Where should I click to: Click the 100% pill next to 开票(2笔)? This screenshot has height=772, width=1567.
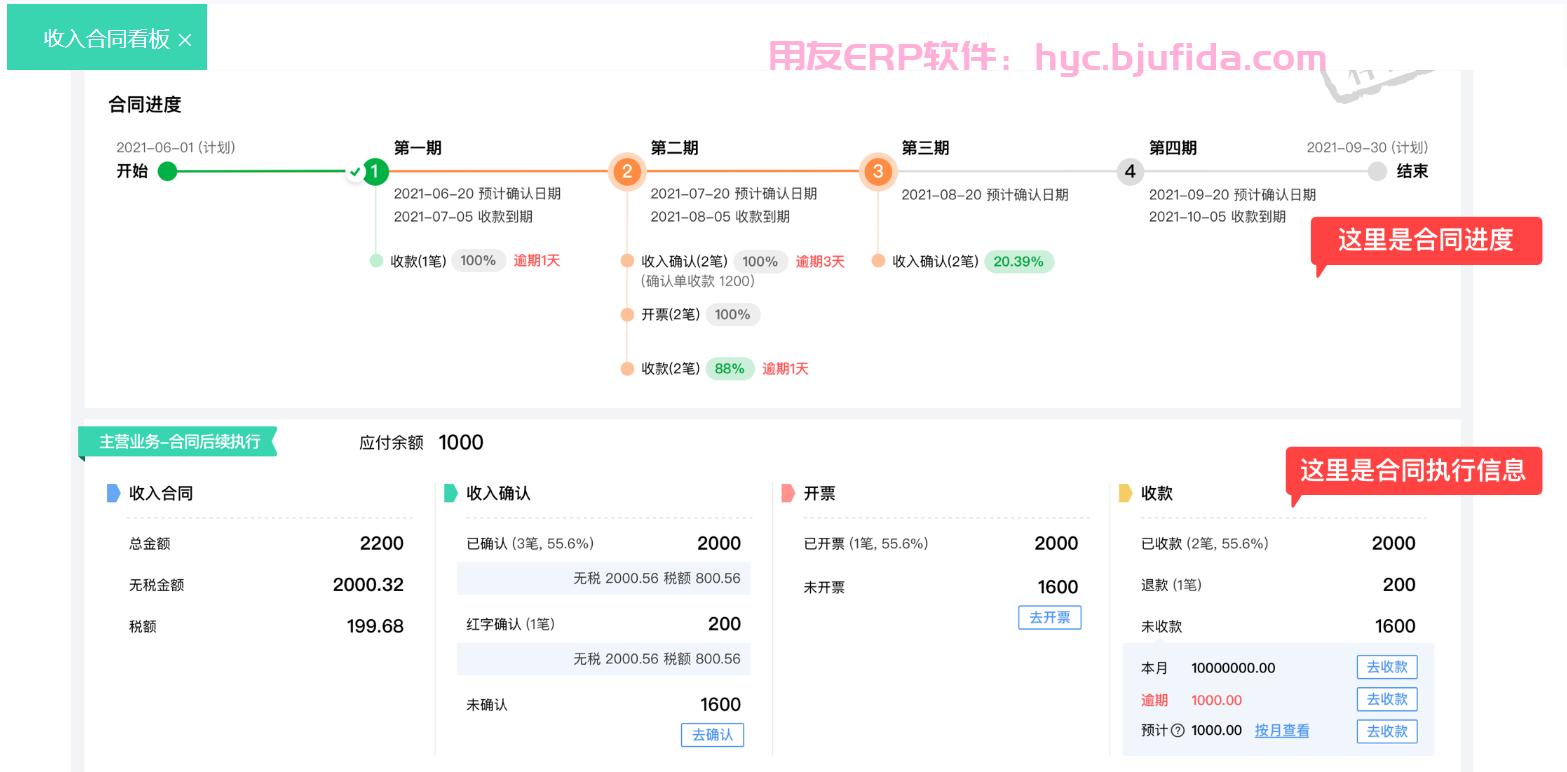click(x=733, y=315)
